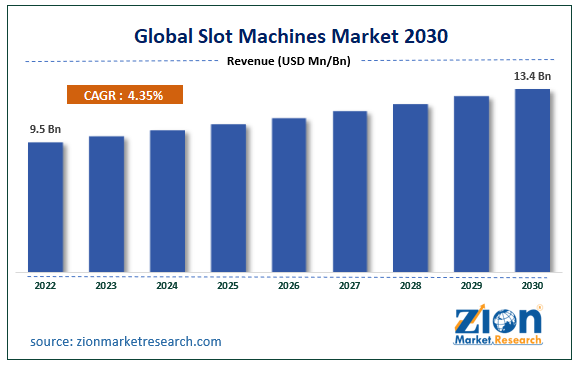Image resolution: width=578 pixels, height=365 pixels.
Task: Click the bar for year 2024
Action: click(167, 201)
